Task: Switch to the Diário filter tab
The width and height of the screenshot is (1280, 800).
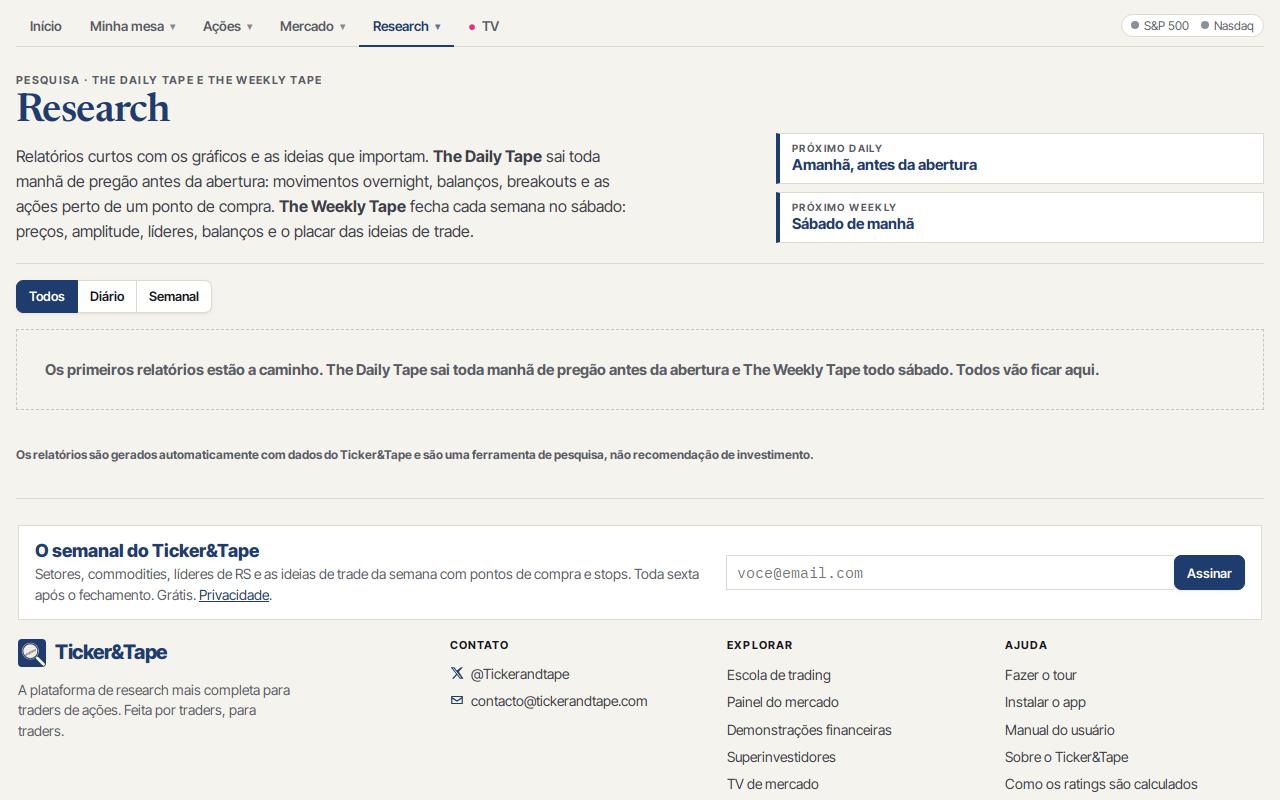Action: 107,296
